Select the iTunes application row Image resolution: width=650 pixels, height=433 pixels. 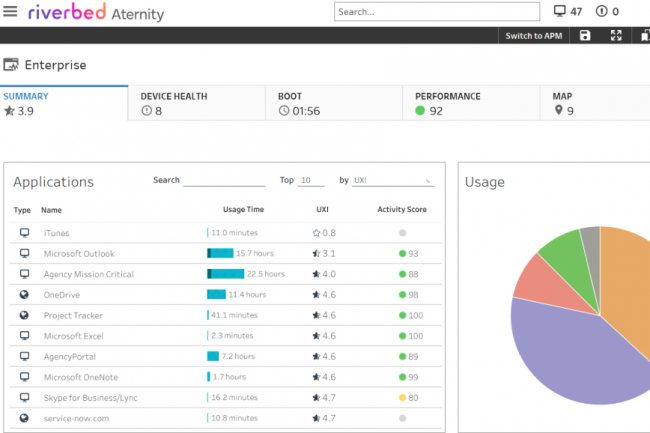[226, 233]
